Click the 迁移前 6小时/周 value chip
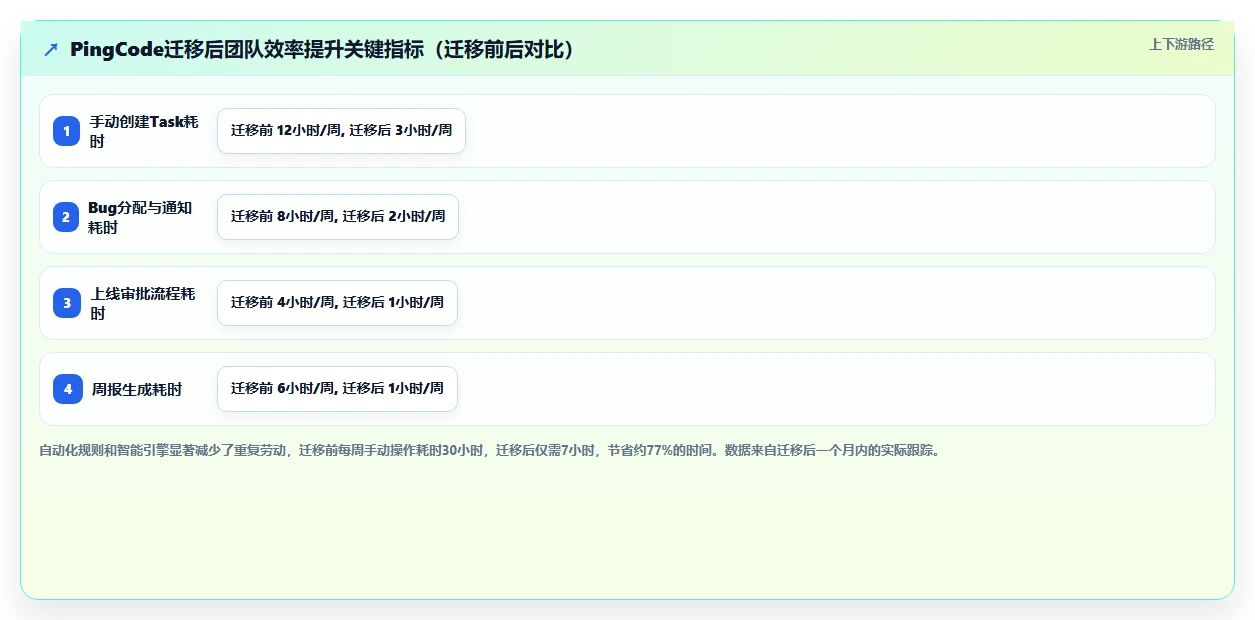1255x620 pixels. pyautogui.click(x=337, y=389)
